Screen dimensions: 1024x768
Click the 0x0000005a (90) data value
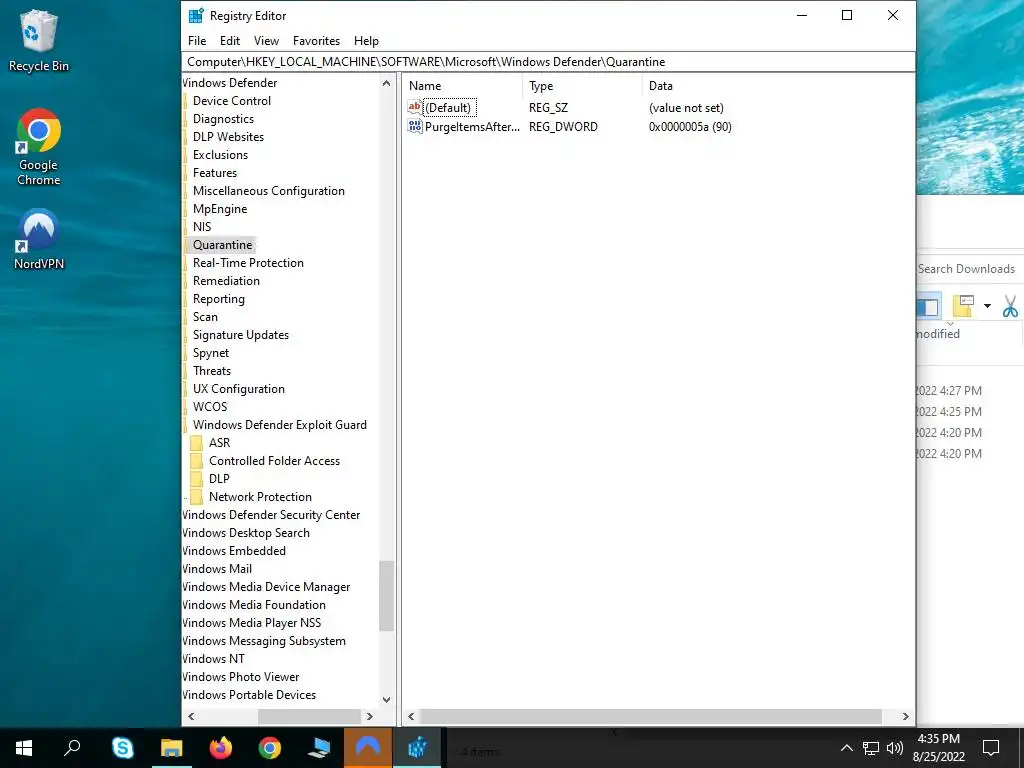[690, 127]
